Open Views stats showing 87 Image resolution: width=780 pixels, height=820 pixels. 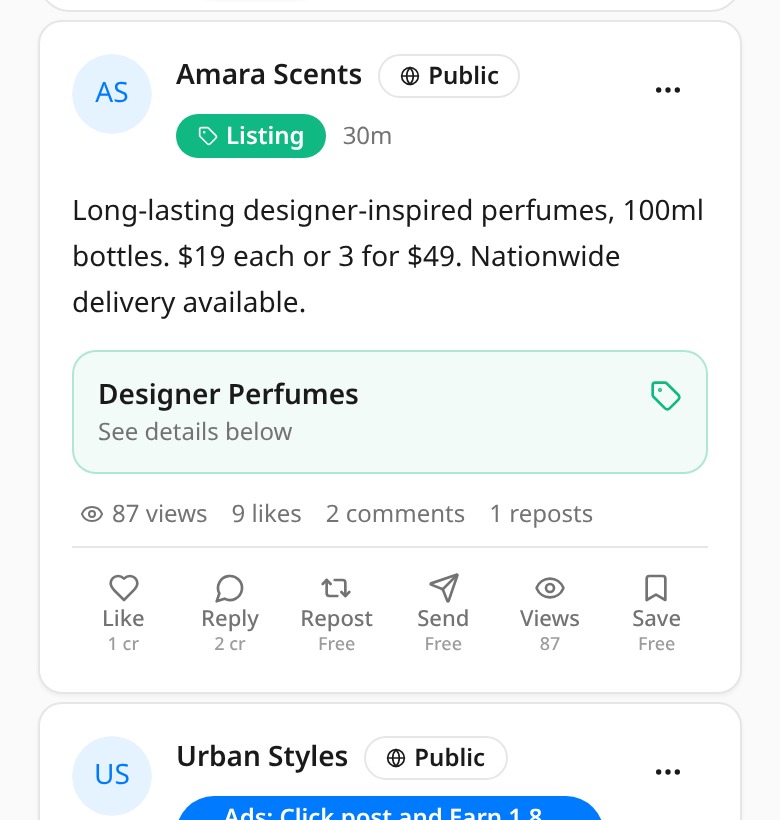pyautogui.click(x=549, y=613)
